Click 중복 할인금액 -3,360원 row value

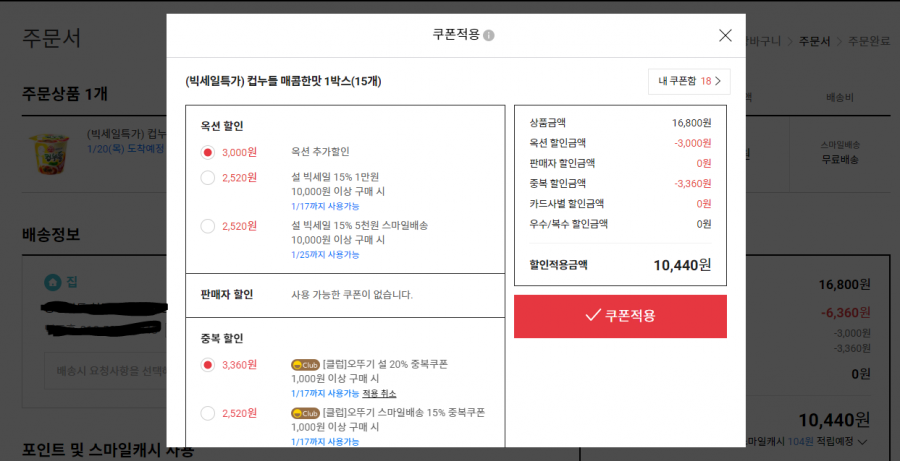click(693, 184)
